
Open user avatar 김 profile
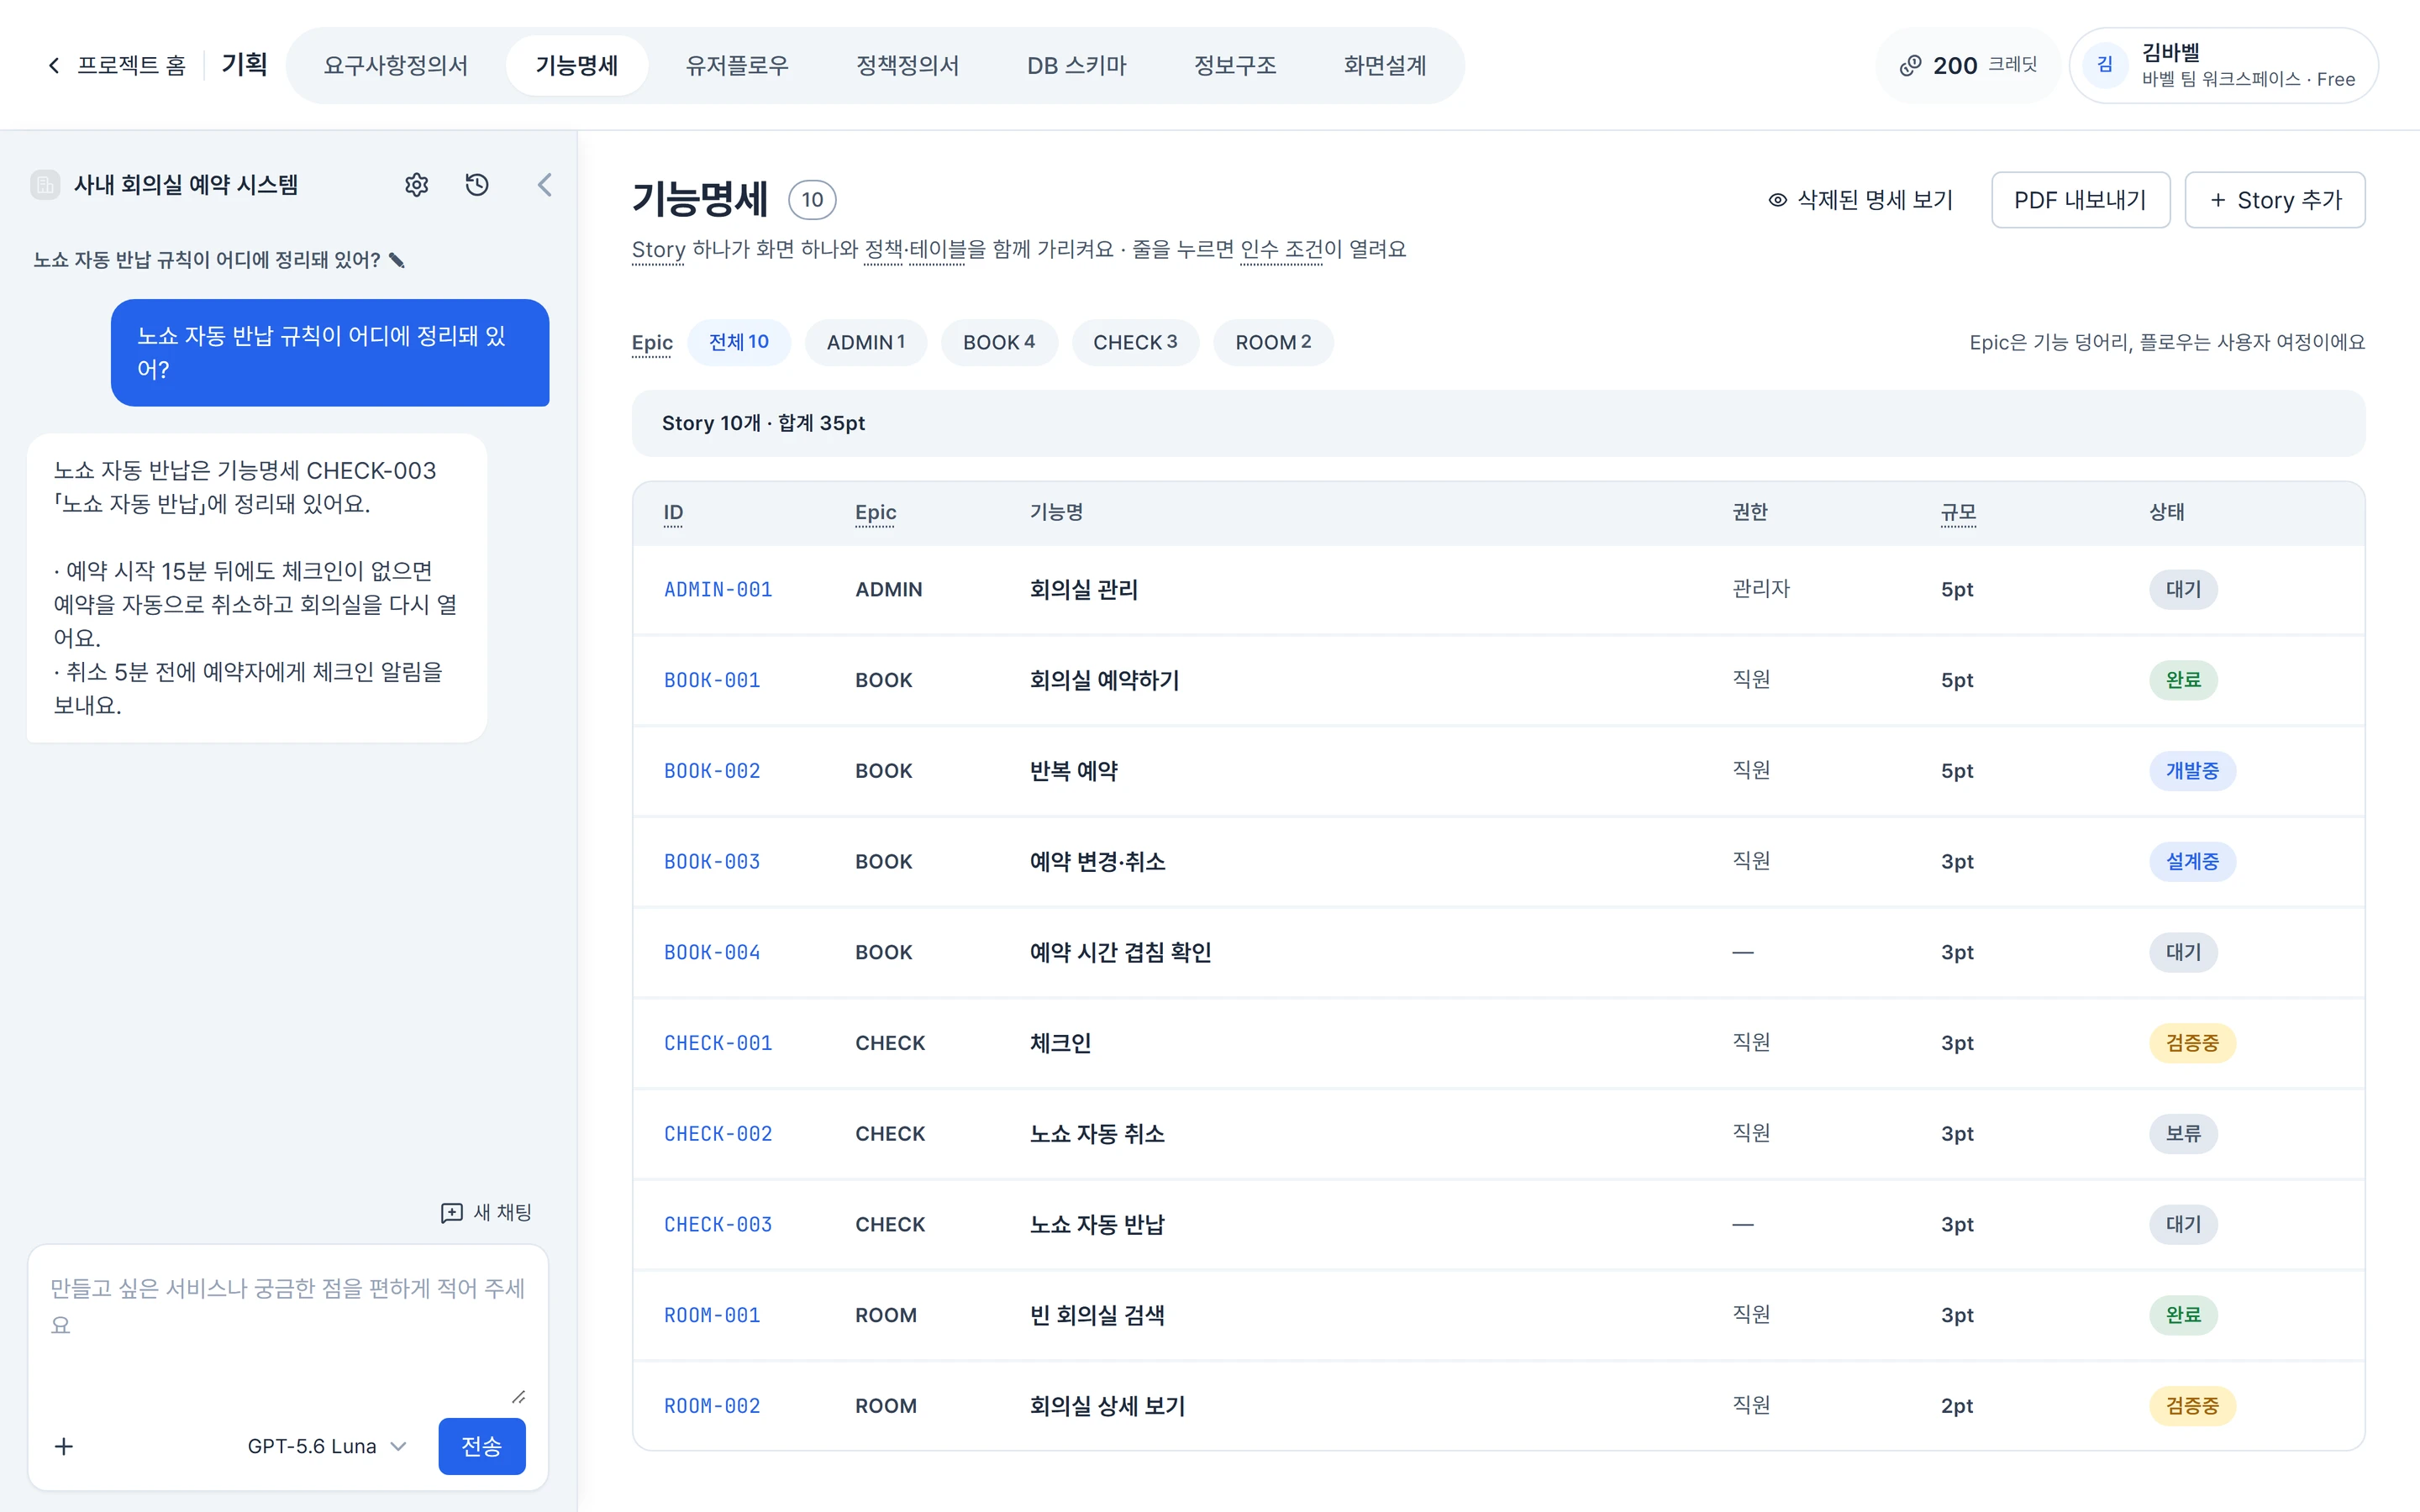click(2104, 65)
